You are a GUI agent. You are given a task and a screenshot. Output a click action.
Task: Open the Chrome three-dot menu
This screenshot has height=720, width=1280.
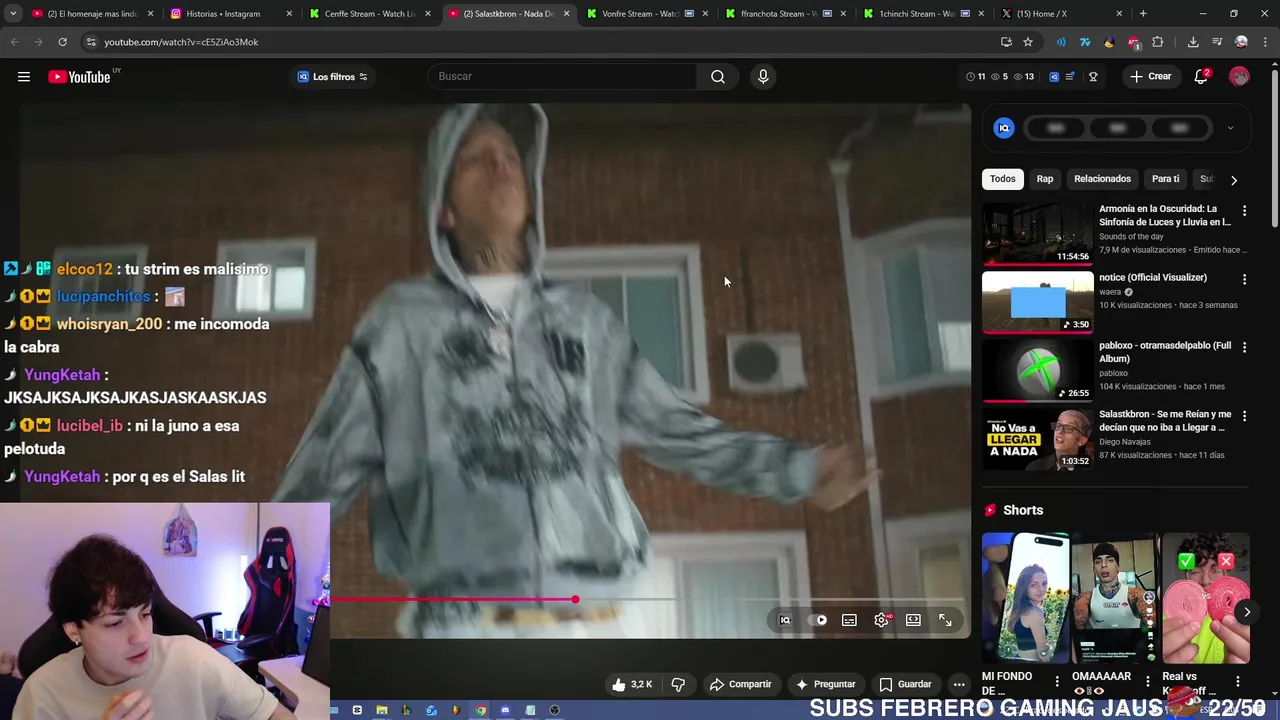pos(1265,42)
